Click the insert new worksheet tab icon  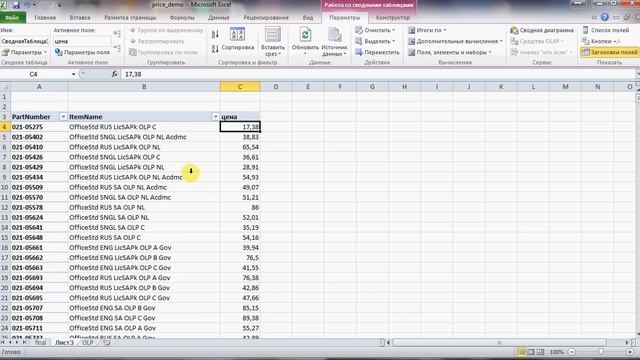(107, 342)
